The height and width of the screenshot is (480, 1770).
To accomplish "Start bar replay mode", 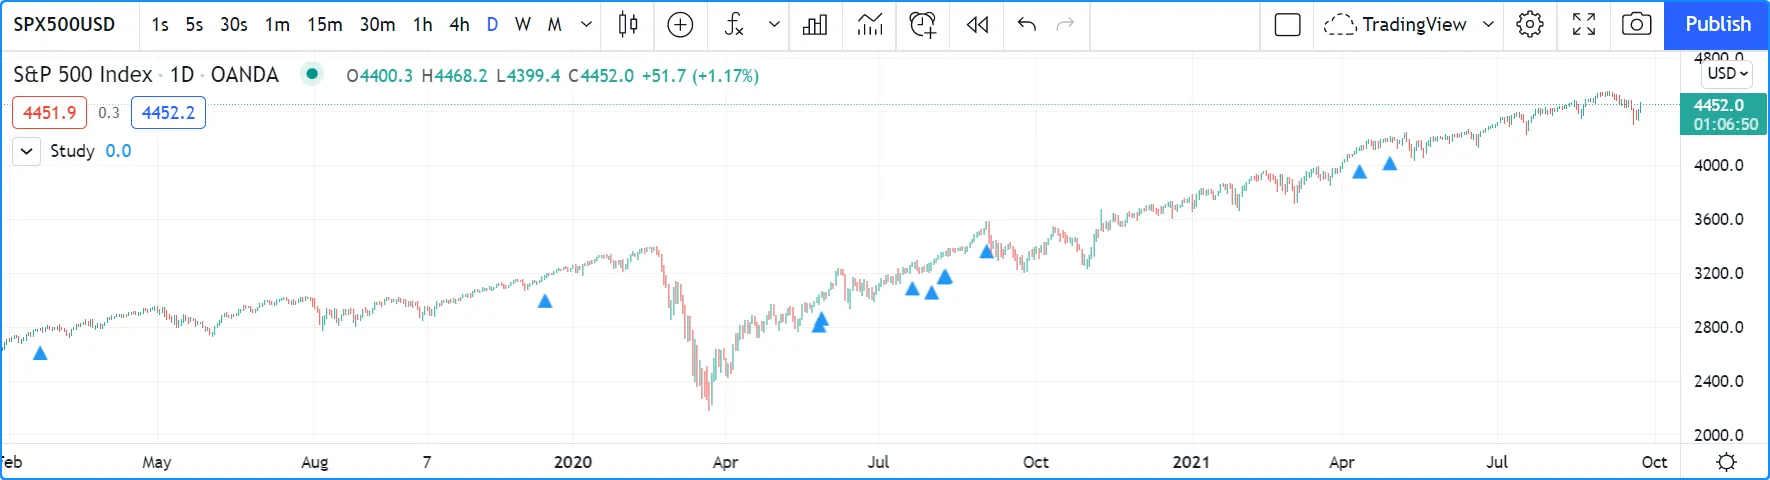I will point(977,25).
